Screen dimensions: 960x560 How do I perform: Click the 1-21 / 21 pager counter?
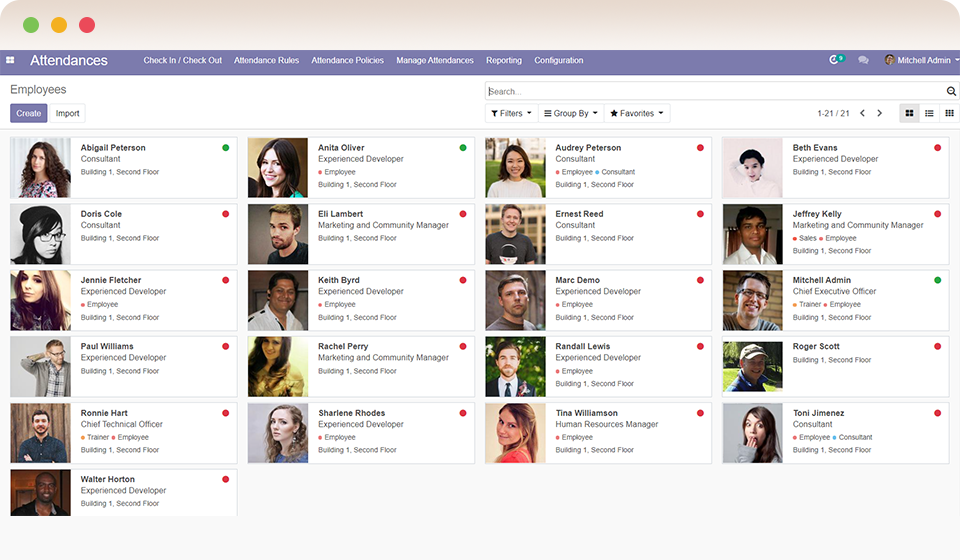[x=833, y=113]
